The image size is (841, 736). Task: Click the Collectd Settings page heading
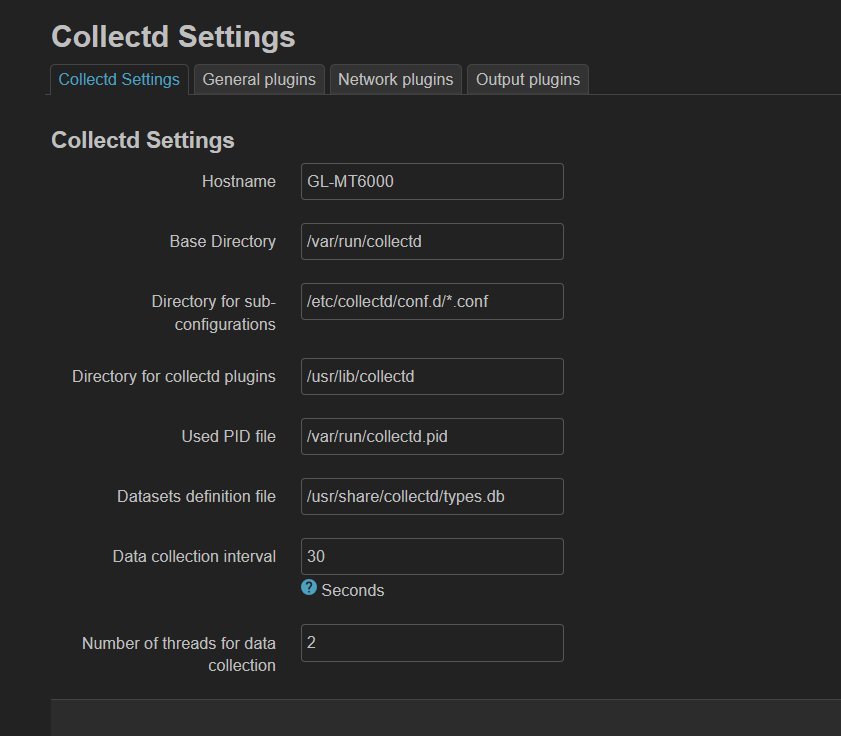[x=173, y=37]
